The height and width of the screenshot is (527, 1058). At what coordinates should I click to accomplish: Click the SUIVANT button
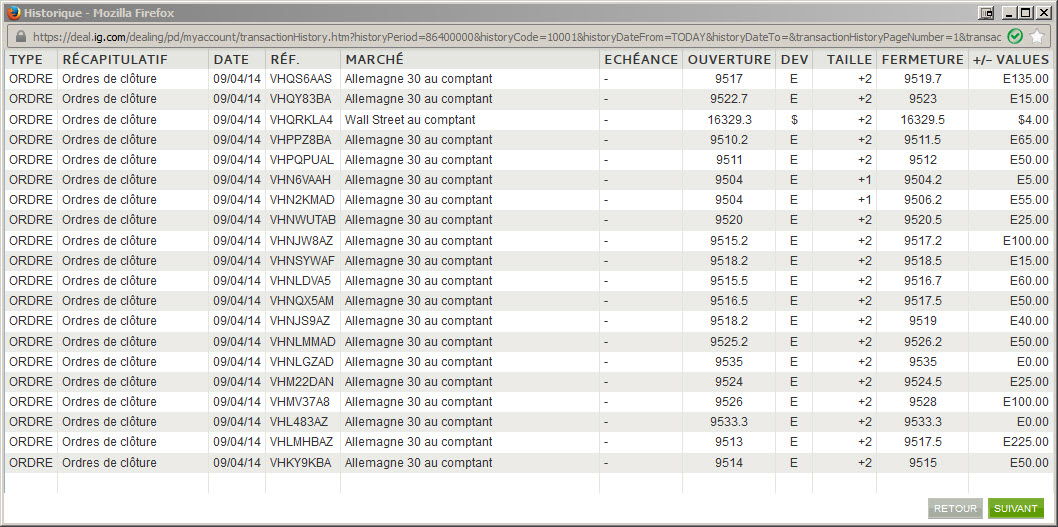(1015, 509)
